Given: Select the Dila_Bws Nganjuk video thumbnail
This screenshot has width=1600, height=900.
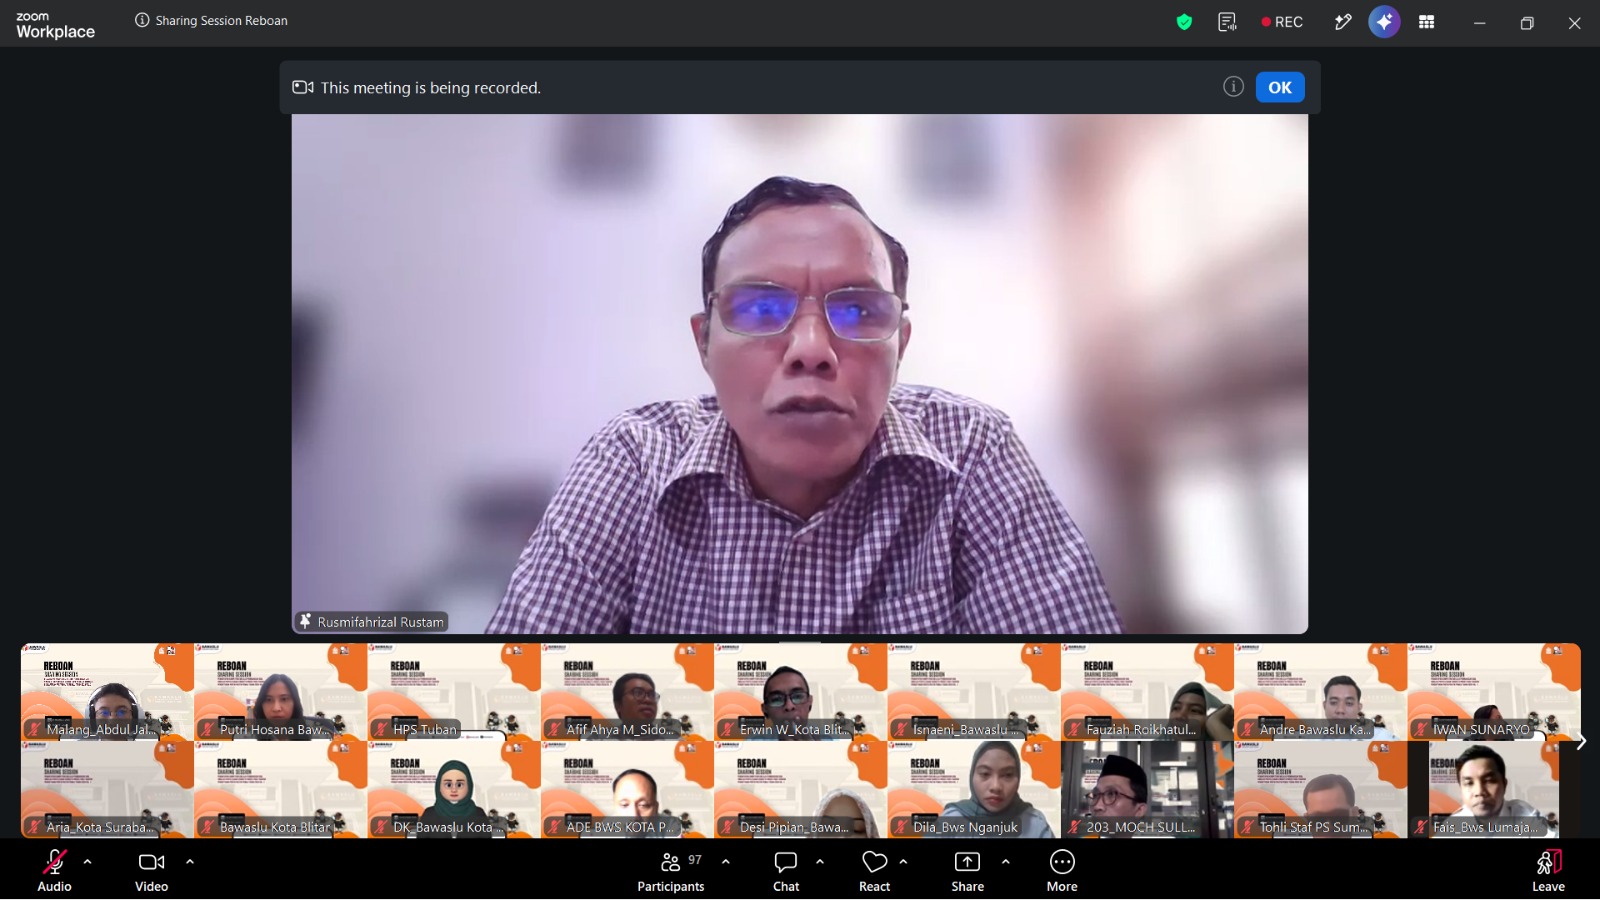Looking at the screenshot, I should pos(974,789).
